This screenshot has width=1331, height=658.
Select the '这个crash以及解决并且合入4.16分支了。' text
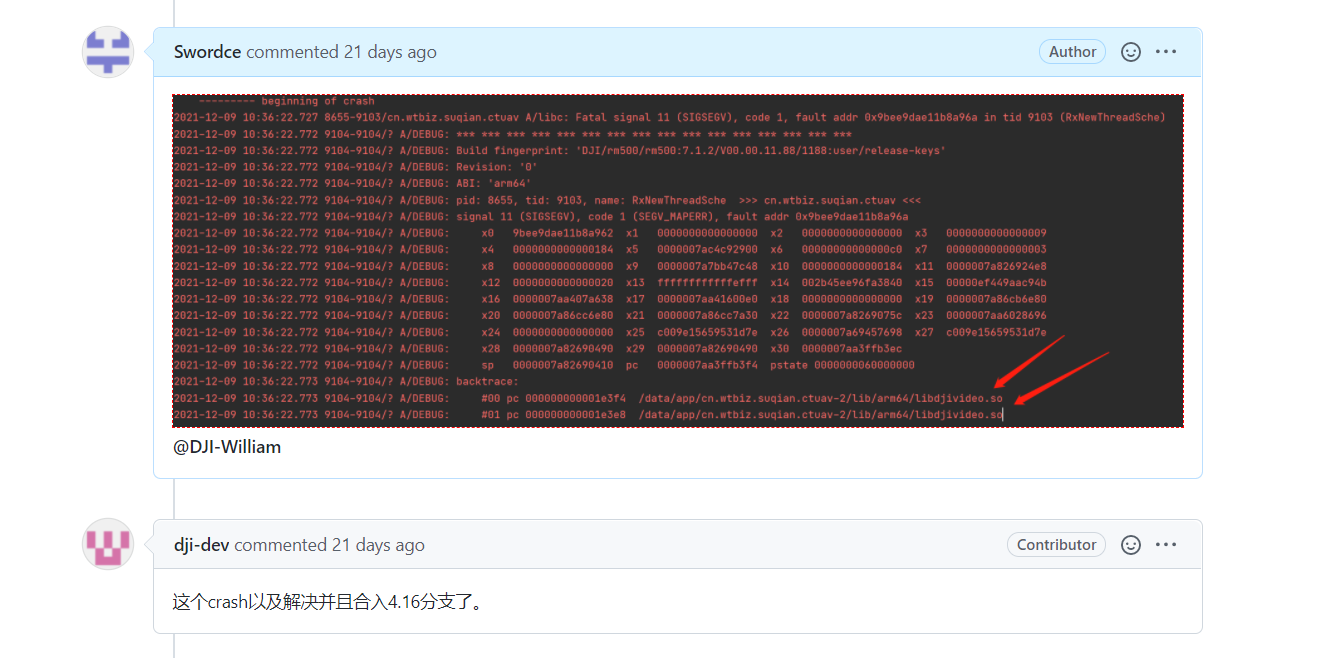click(x=329, y=602)
